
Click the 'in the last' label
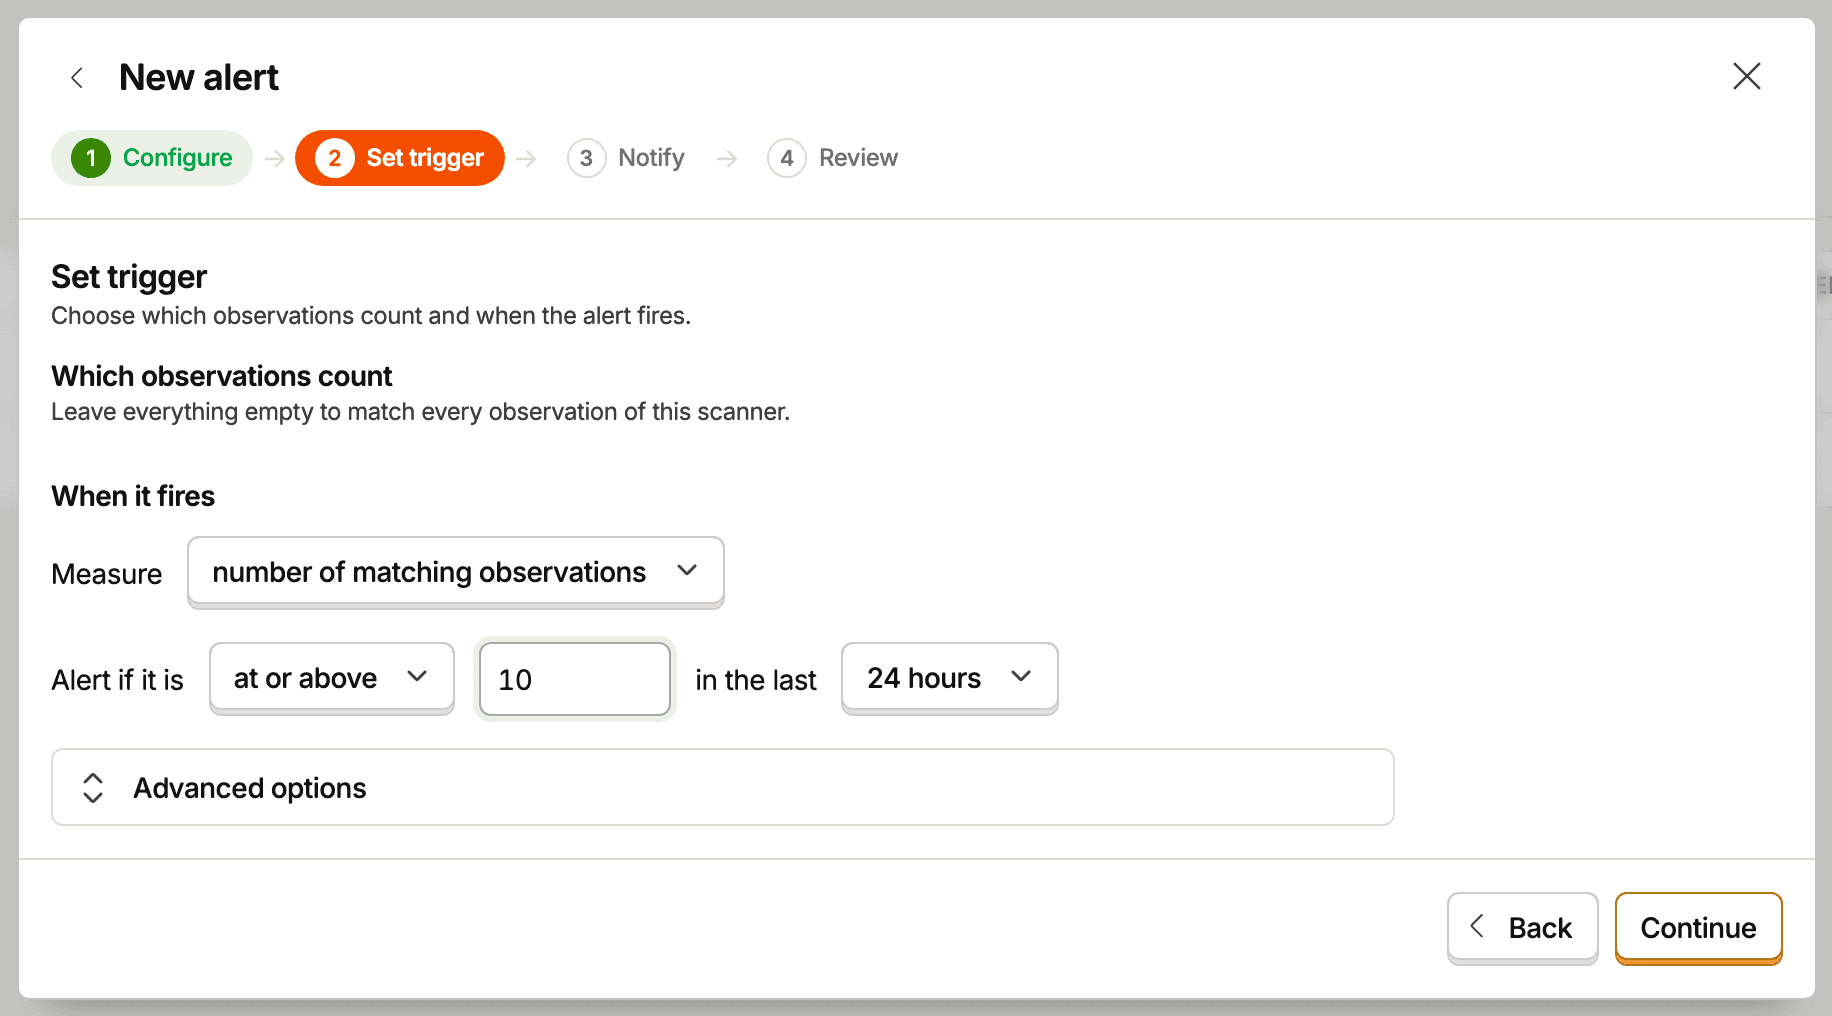[756, 680]
